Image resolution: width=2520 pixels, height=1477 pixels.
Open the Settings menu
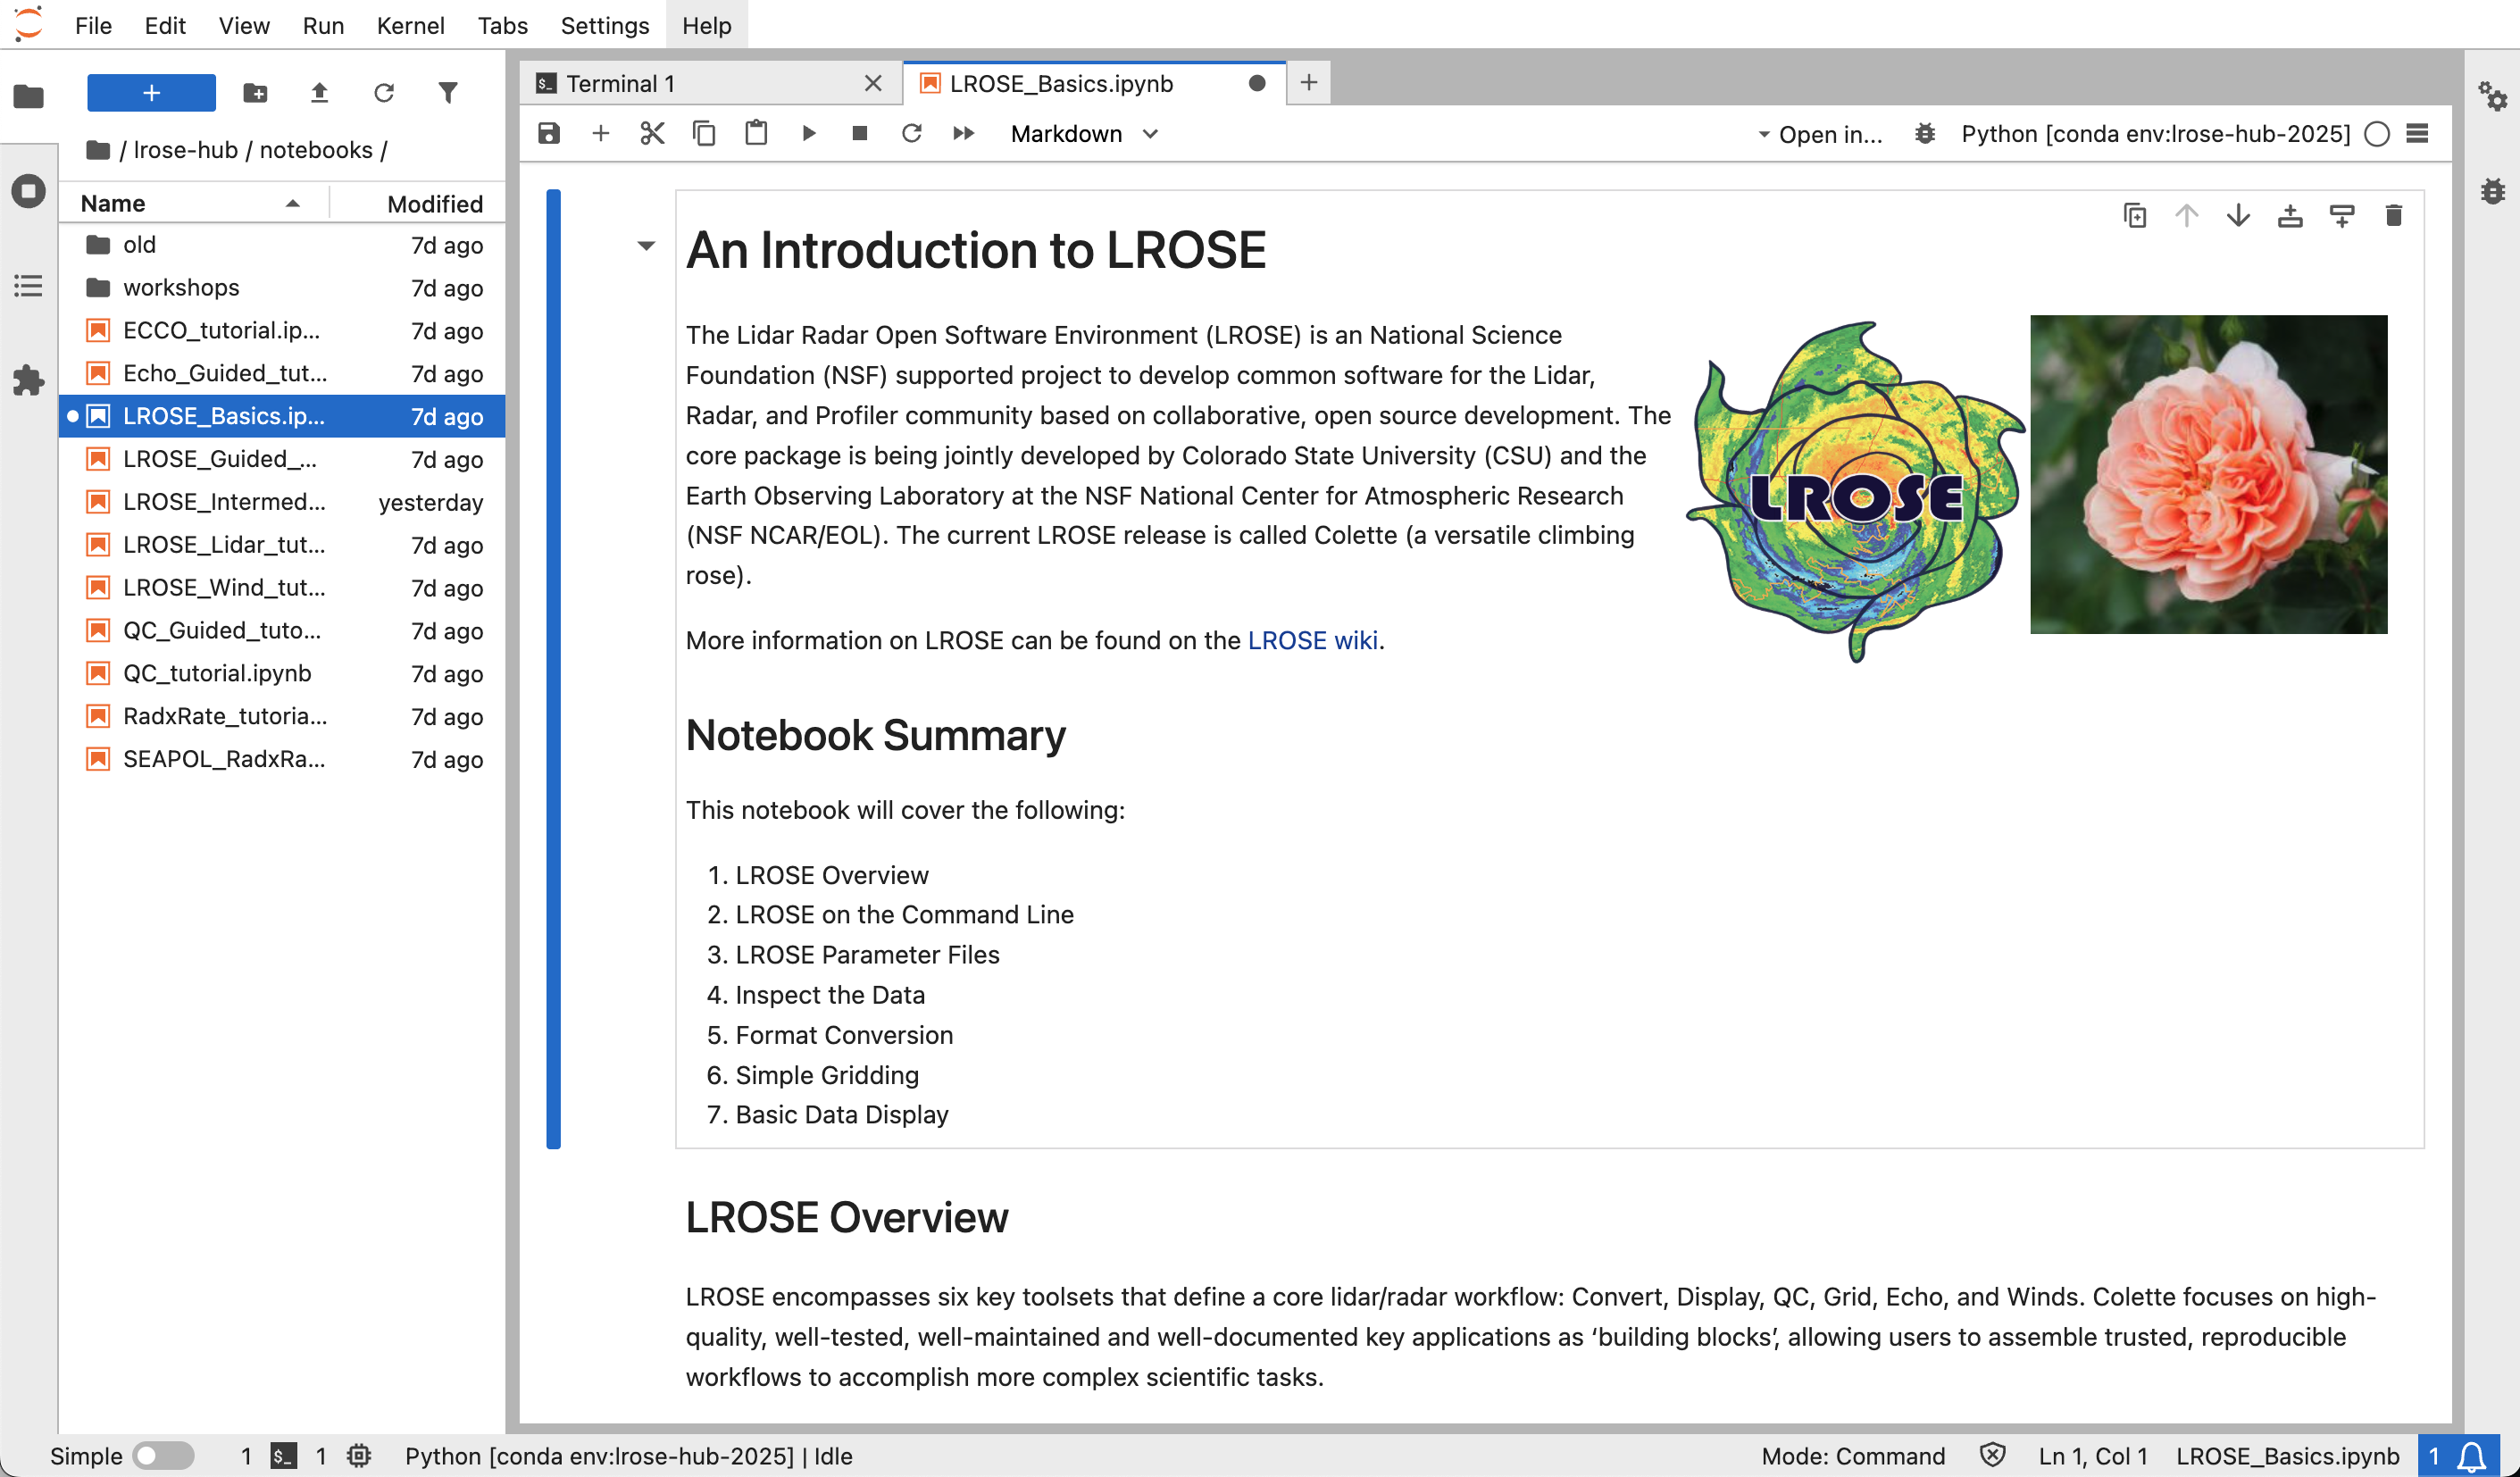click(x=604, y=25)
